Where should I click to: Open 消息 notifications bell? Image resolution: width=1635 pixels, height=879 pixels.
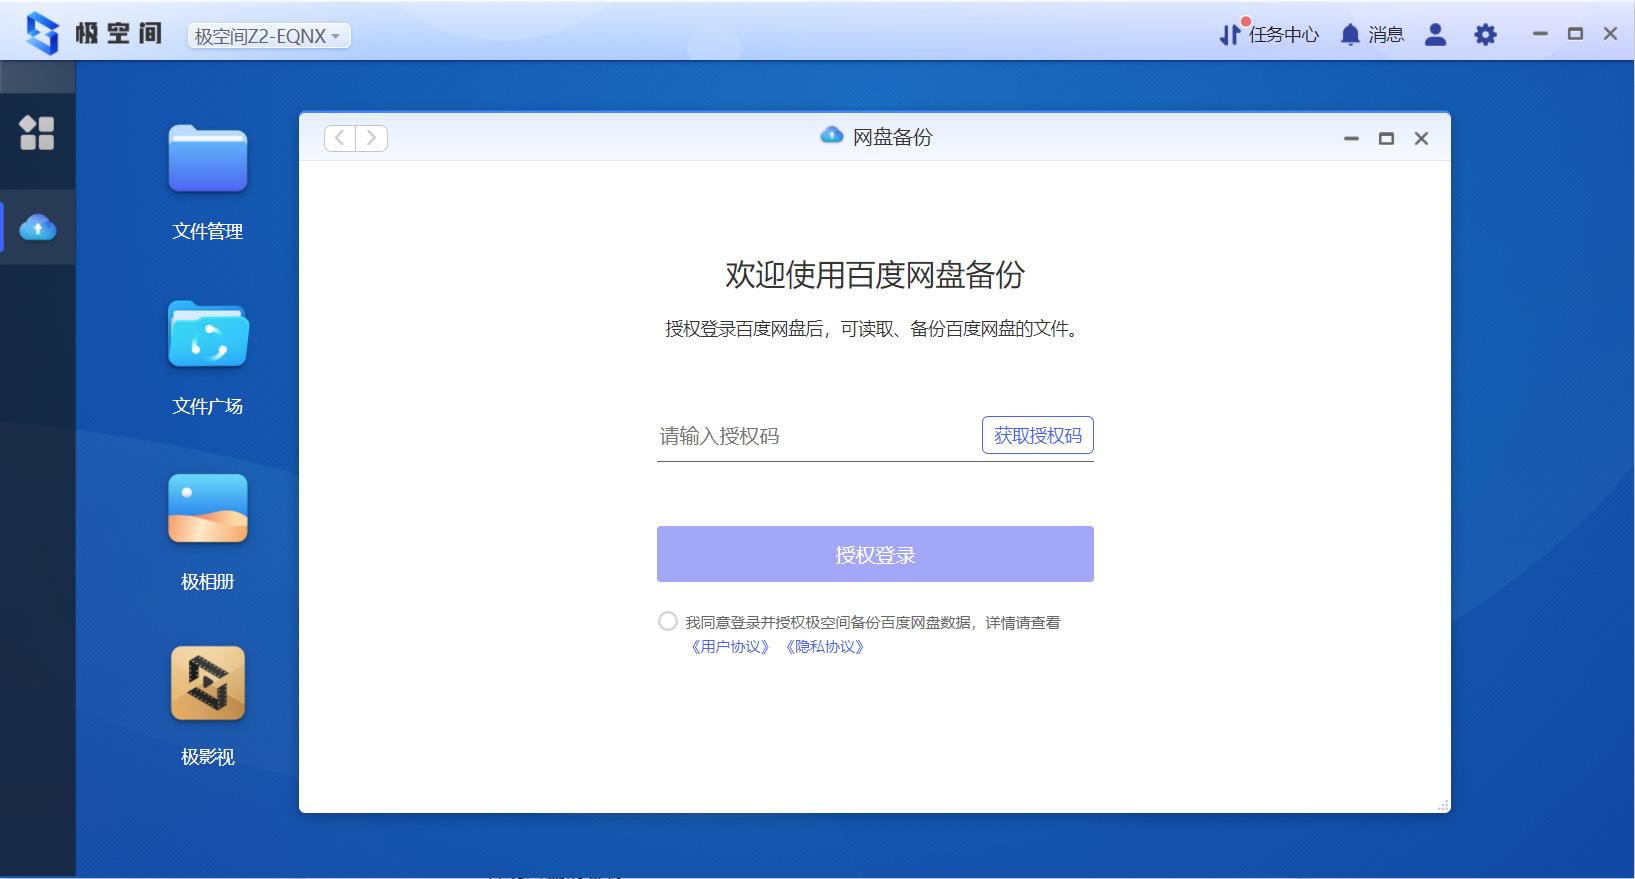click(1372, 35)
